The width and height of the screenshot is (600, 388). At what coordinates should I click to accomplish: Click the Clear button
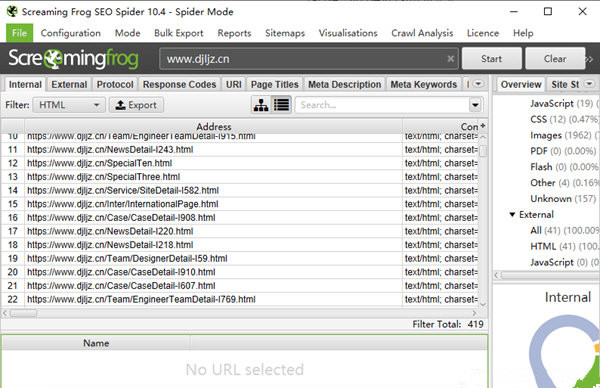point(555,59)
